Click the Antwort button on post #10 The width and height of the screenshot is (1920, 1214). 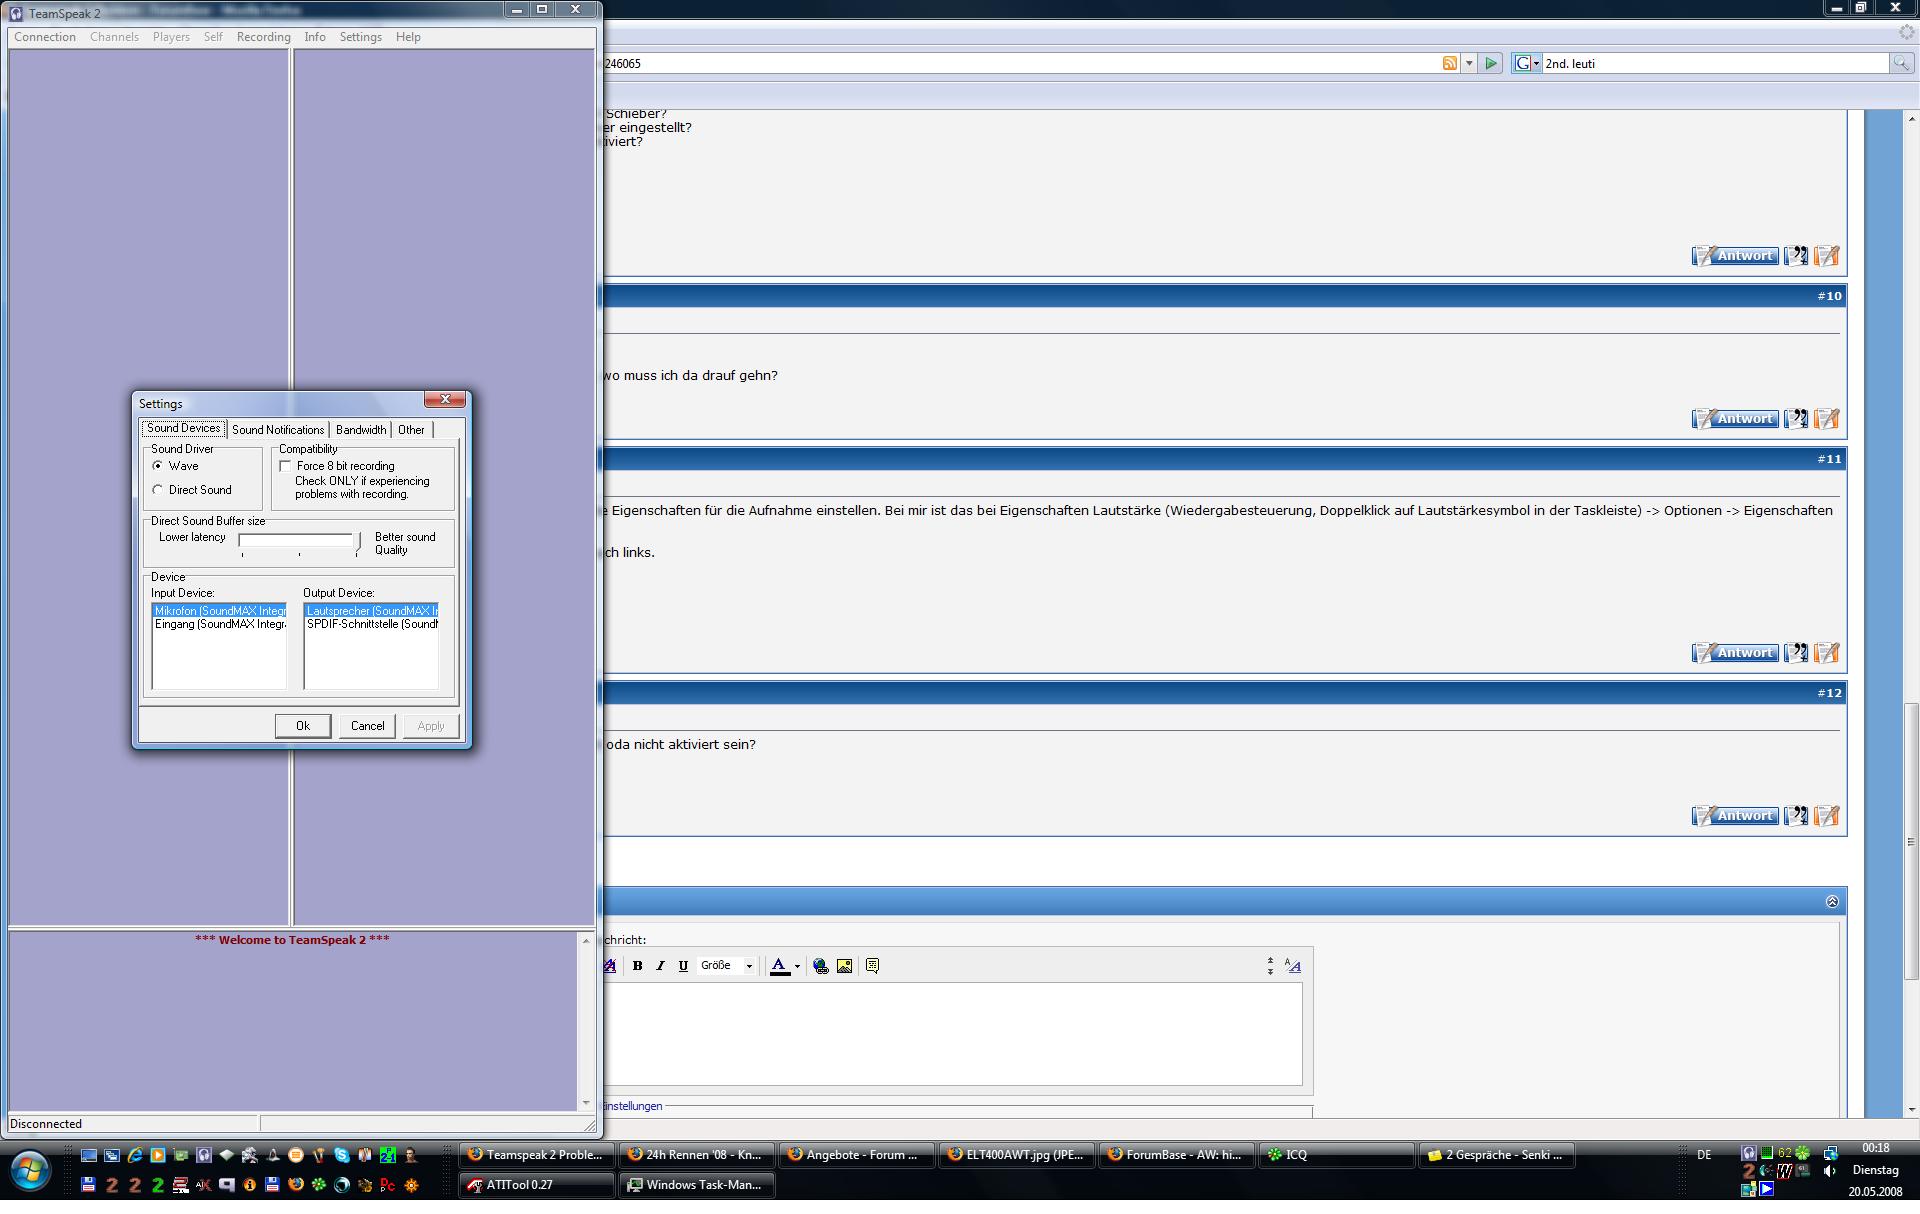(x=1735, y=419)
